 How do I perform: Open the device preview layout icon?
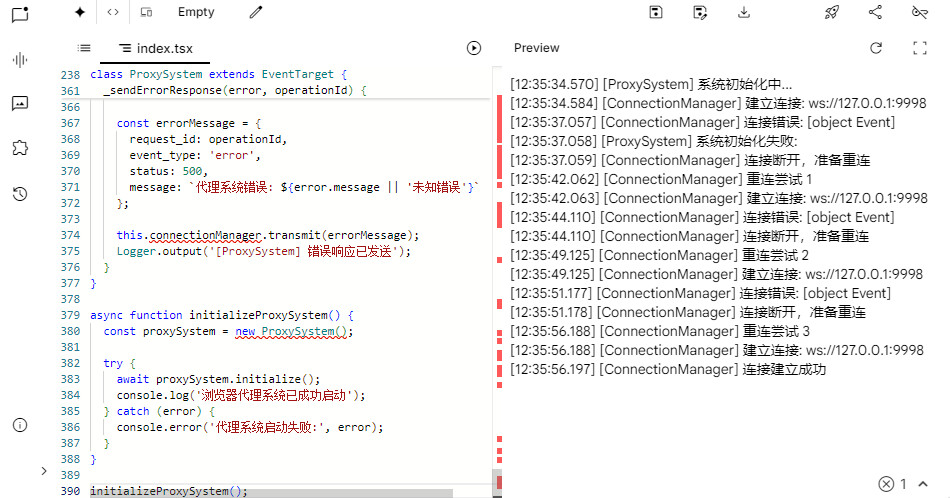[x=146, y=12]
